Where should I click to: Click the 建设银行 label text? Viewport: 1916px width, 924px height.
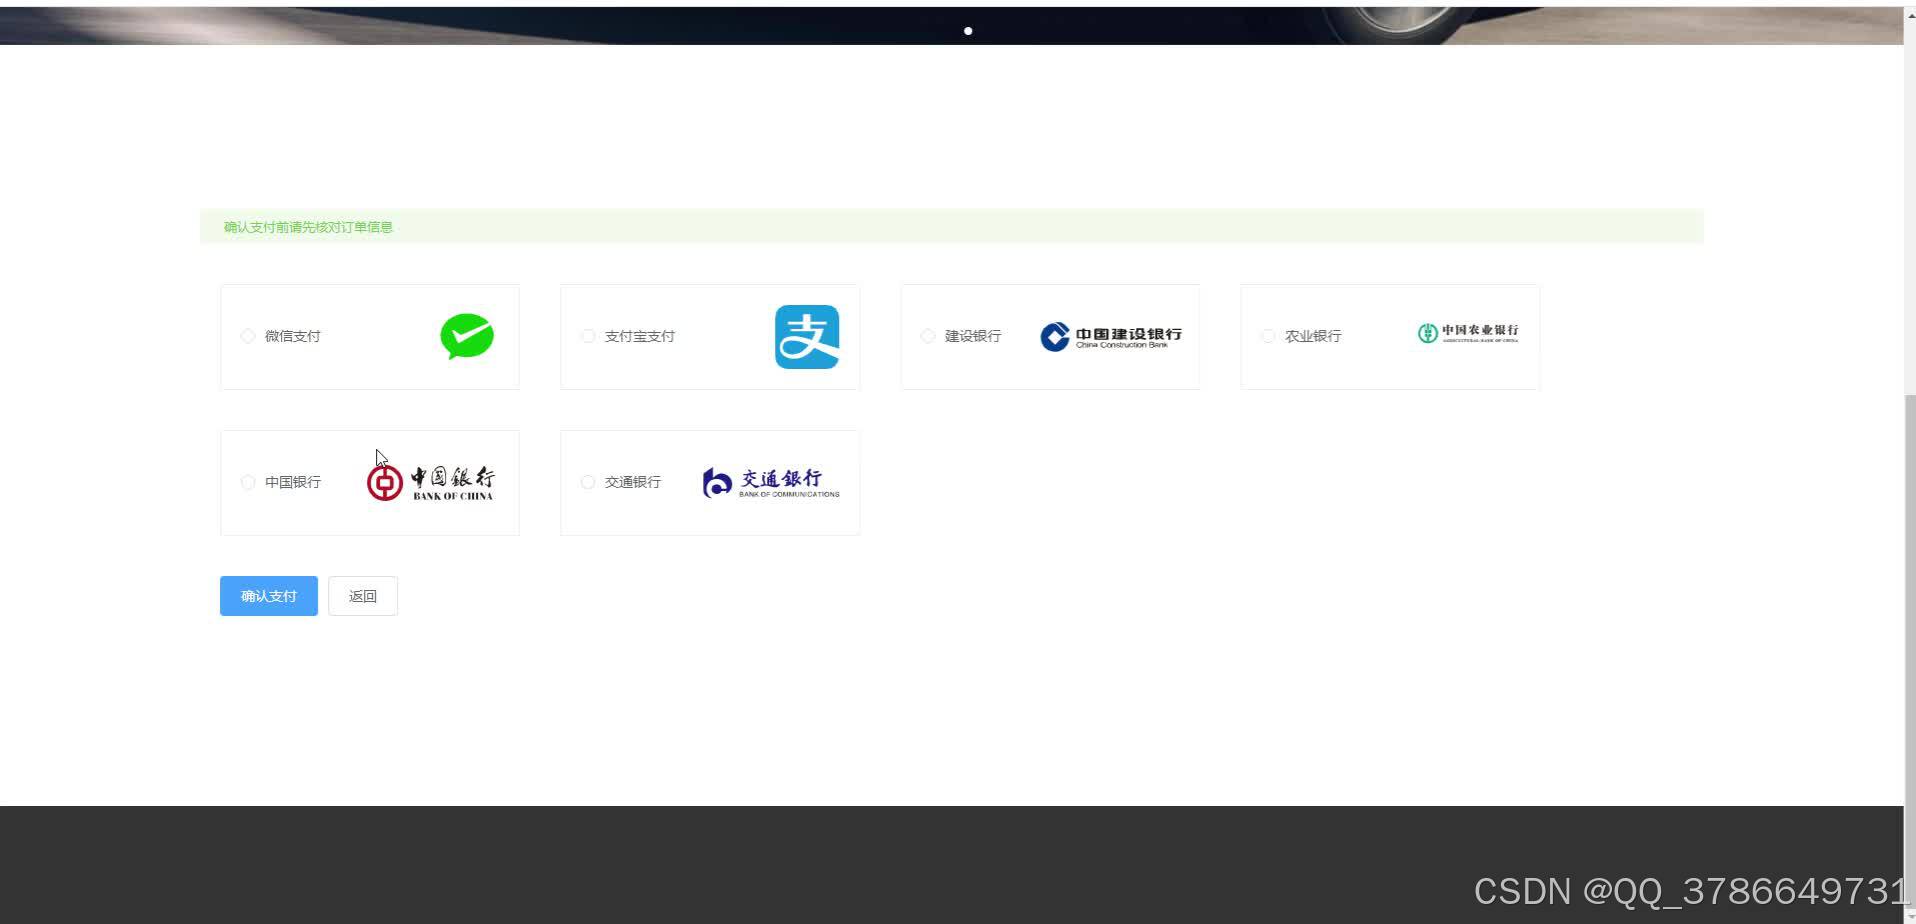coord(973,336)
